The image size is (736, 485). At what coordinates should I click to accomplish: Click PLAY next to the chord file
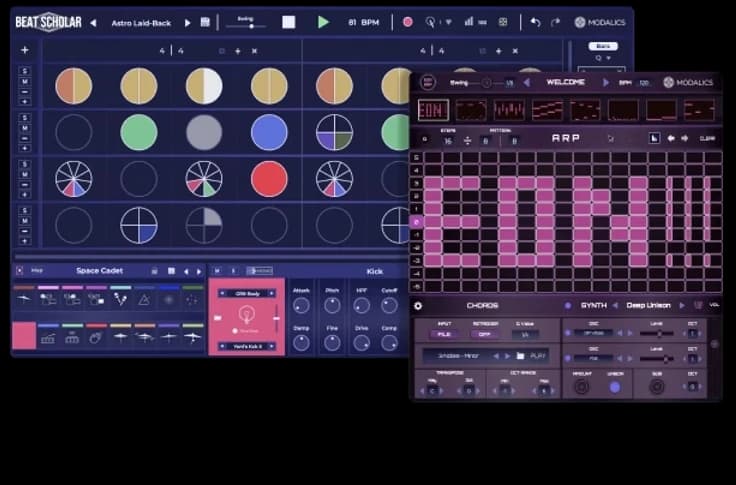point(537,356)
